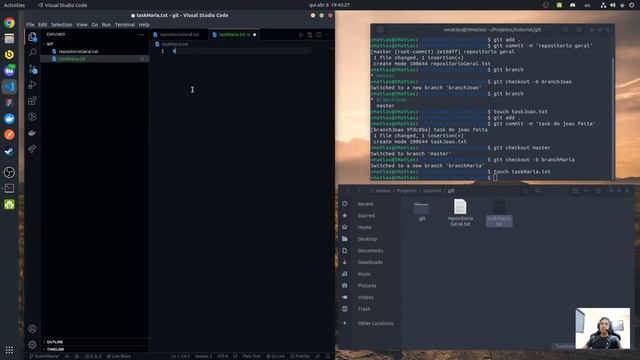This screenshot has width=640, height=360.
Task: Launch Google Chrome from the dock
Action: click(9, 22)
